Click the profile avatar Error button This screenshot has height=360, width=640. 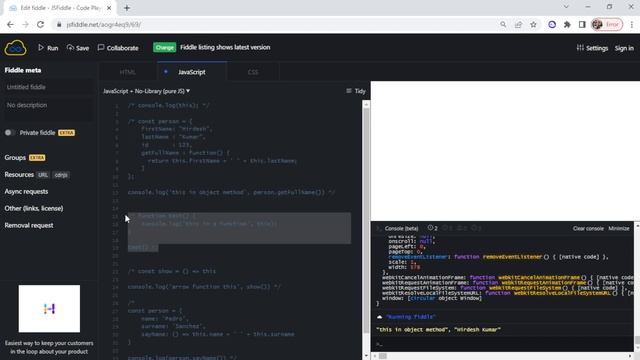(607, 24)
